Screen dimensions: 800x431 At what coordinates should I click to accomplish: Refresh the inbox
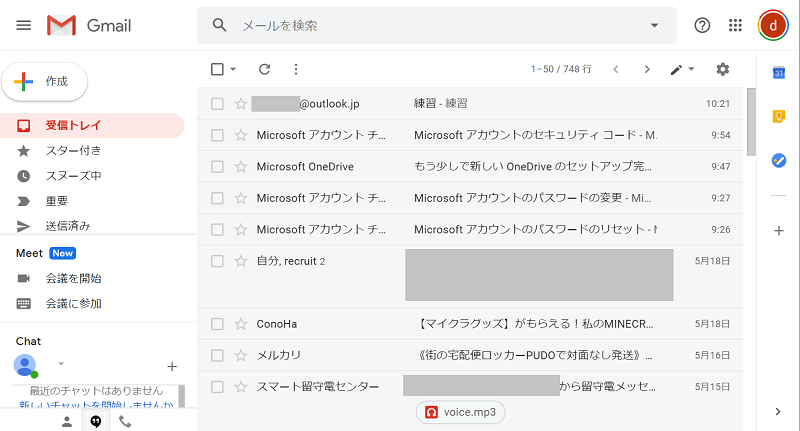pos(264,69)
